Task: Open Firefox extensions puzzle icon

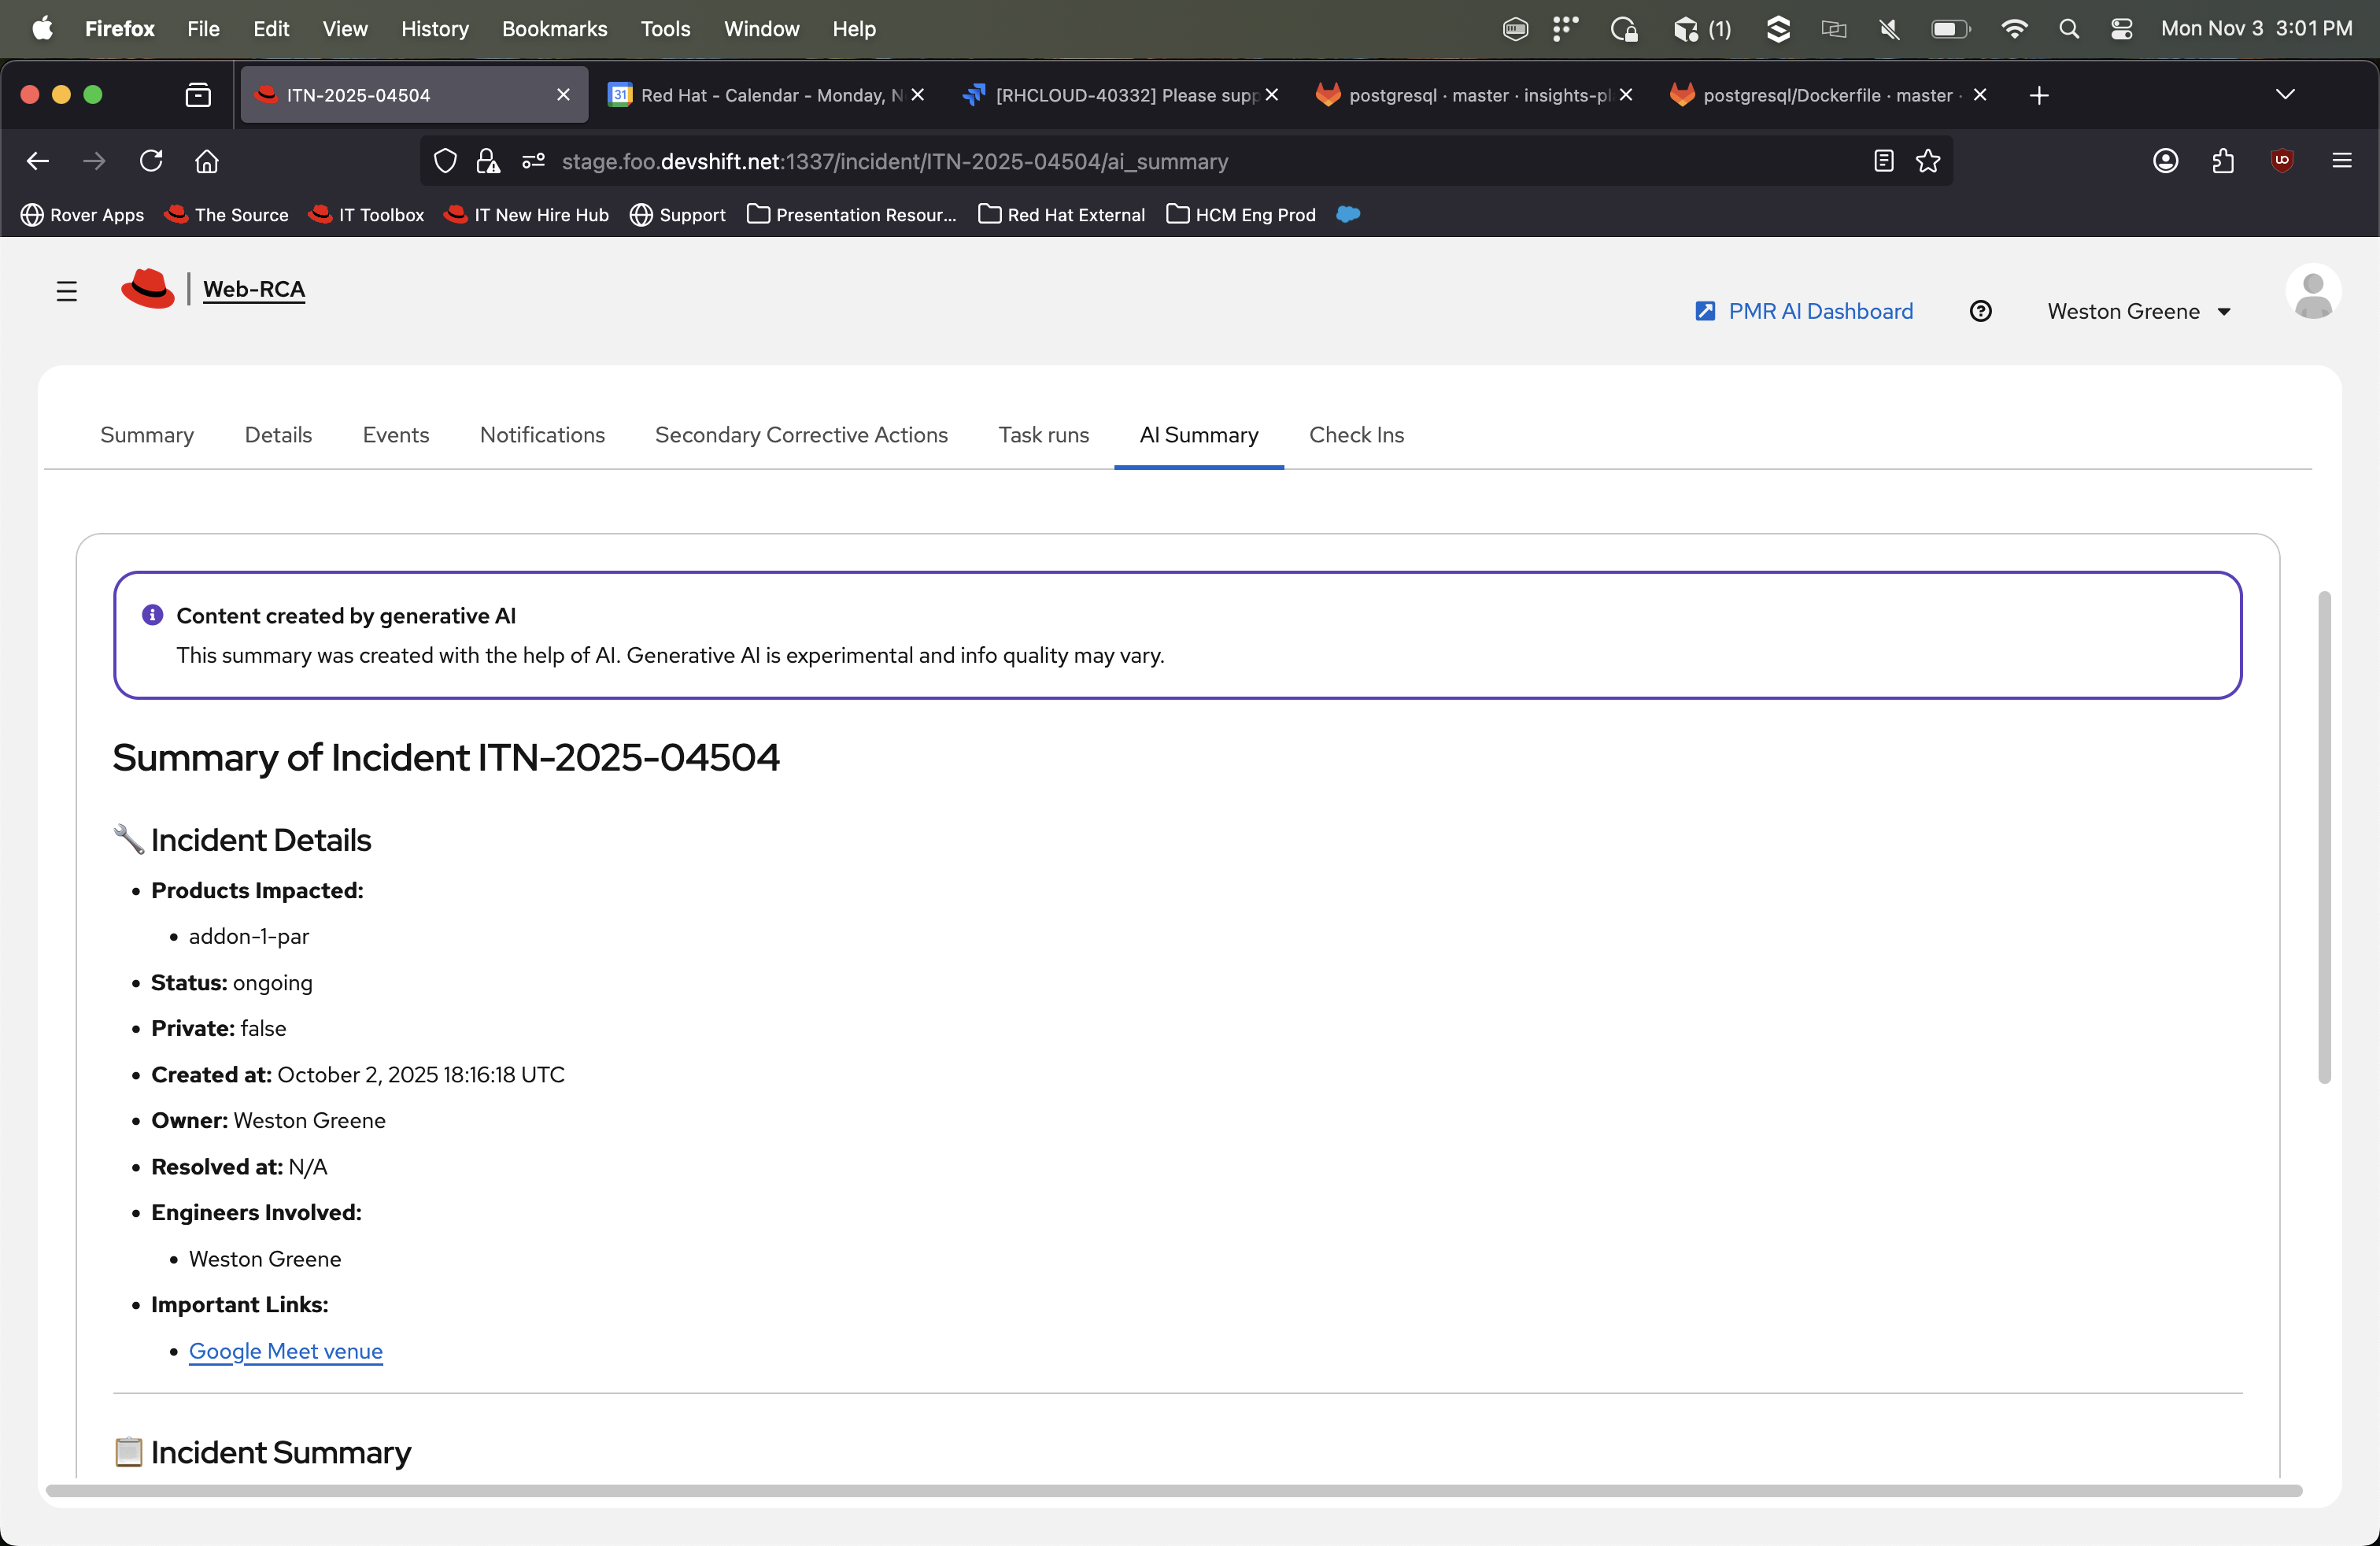Action: 2224,161
